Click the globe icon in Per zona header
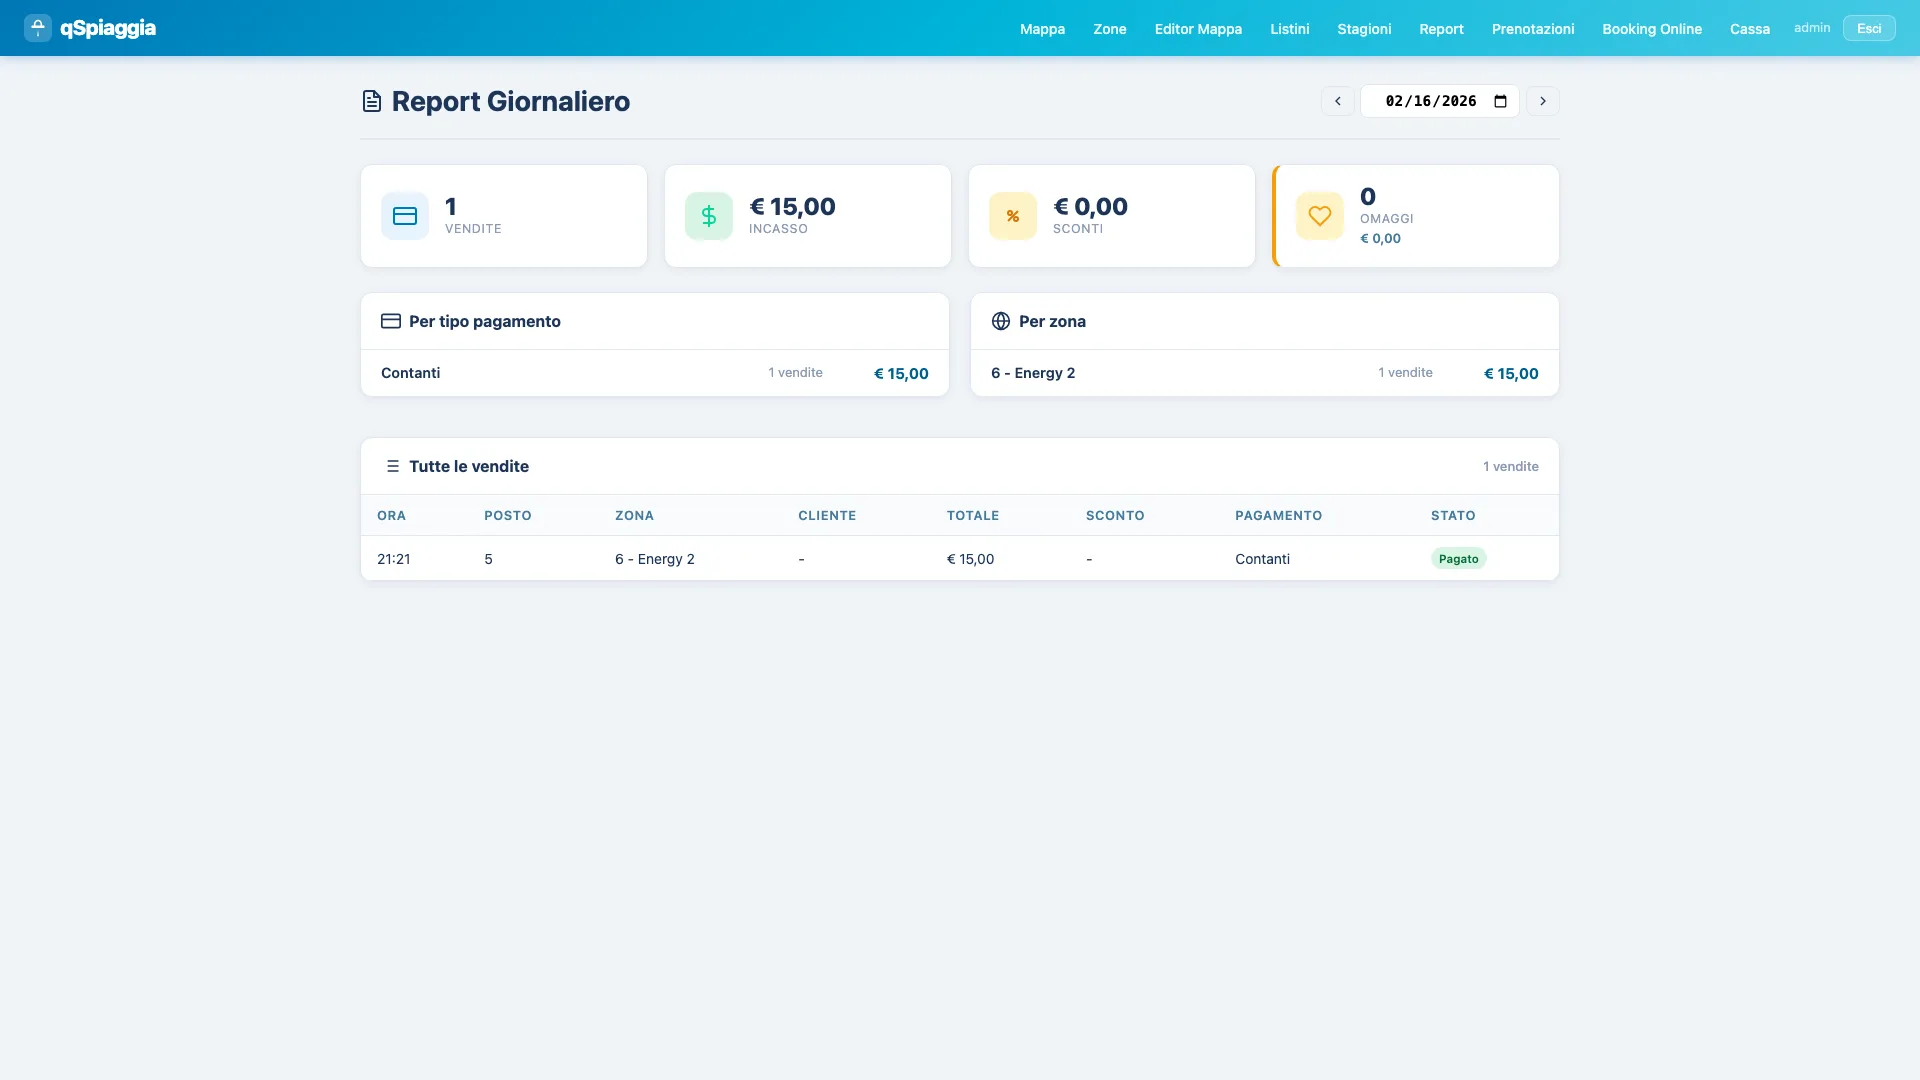The width and height of the screenshot is (1920, 1080). (1001, 321)
